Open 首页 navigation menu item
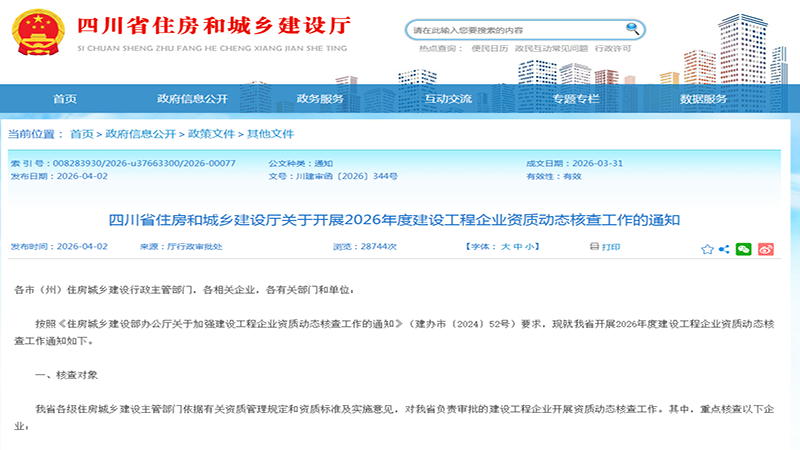800x450 pixels. tap(65, 98)
